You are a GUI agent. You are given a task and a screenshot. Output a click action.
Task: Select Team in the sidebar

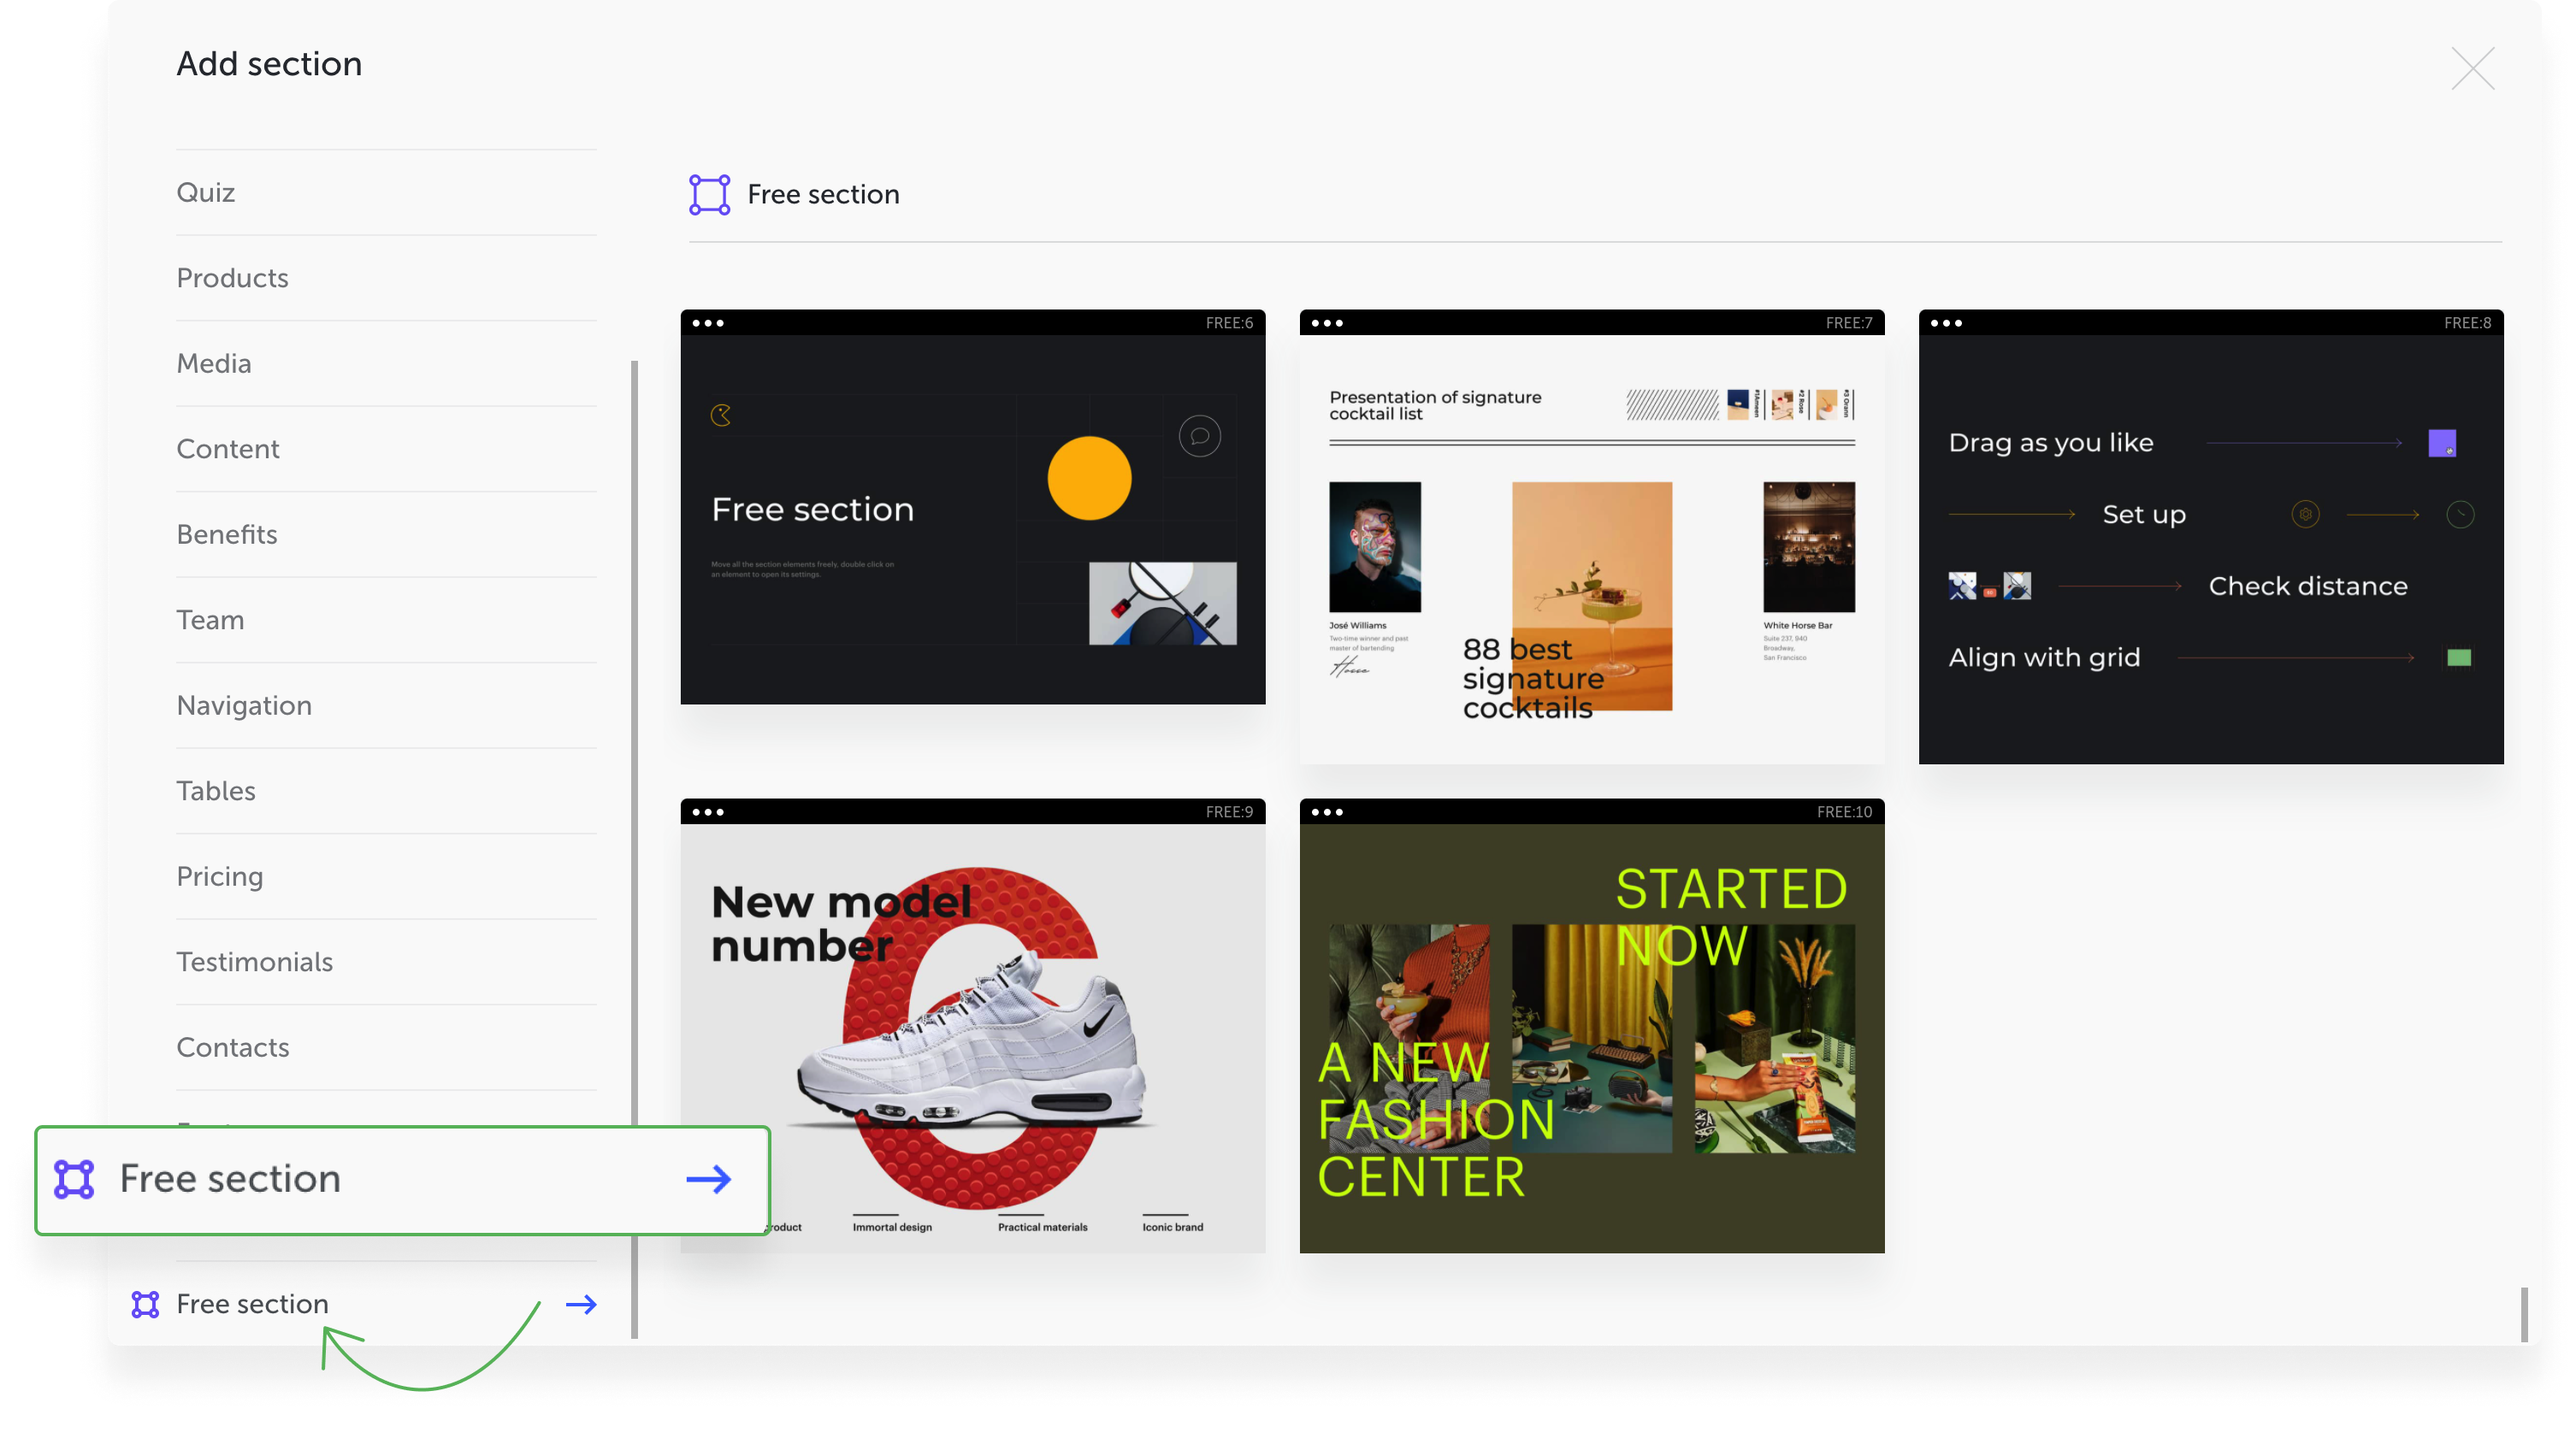(210, 620)
